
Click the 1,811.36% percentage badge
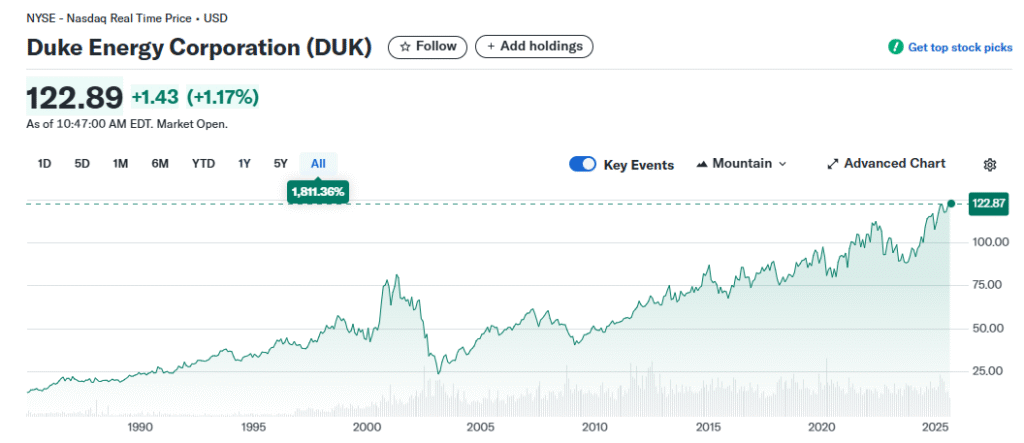coord(318,191)
